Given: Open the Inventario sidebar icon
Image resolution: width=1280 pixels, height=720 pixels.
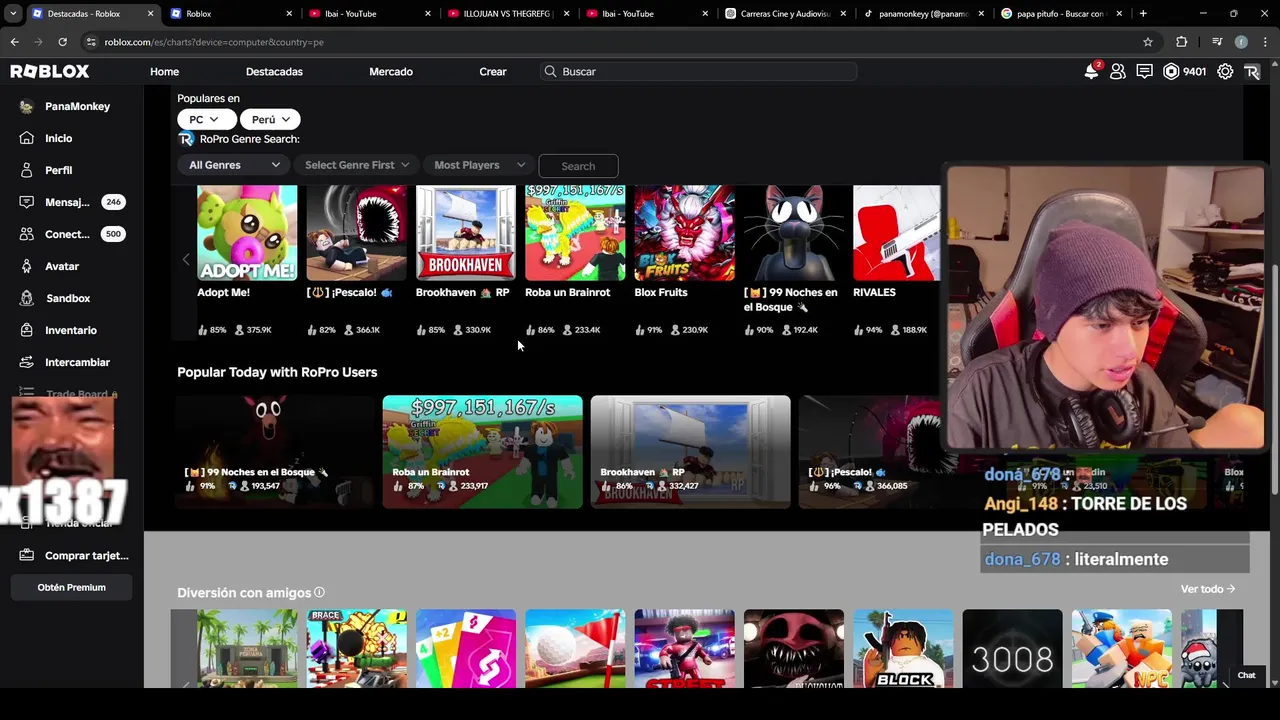Looking at the screenshot, I should [x=26, y=330].
